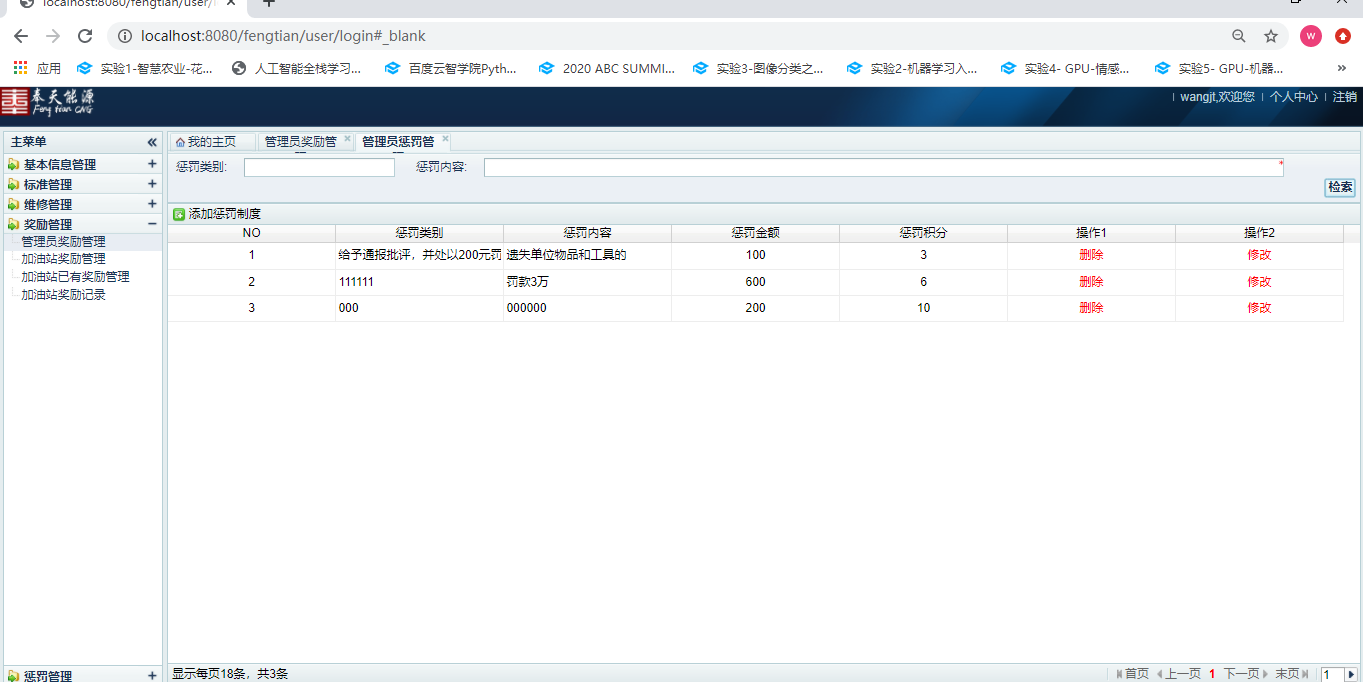The width and height of the screenshot is (1363, 682).
Task: Collapse the main menu sidebar panel
Action: pos(152,143)
